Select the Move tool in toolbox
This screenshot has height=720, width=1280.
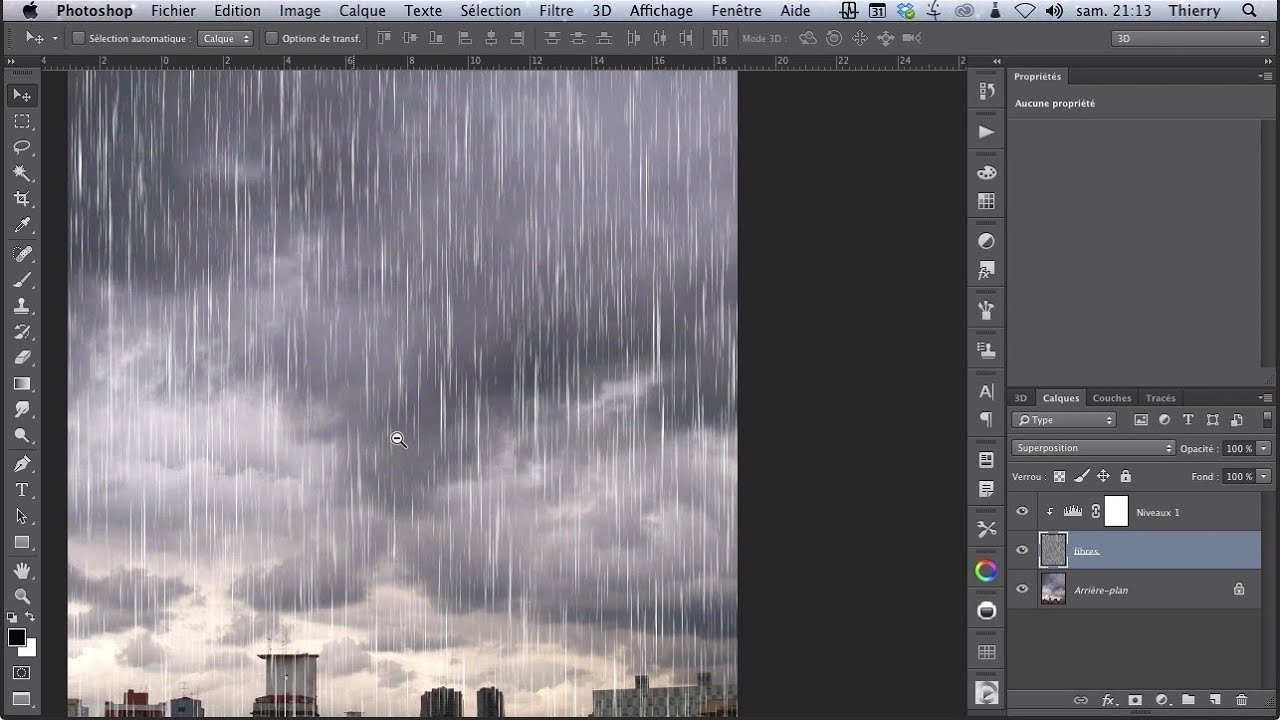[x=22, y=95]
